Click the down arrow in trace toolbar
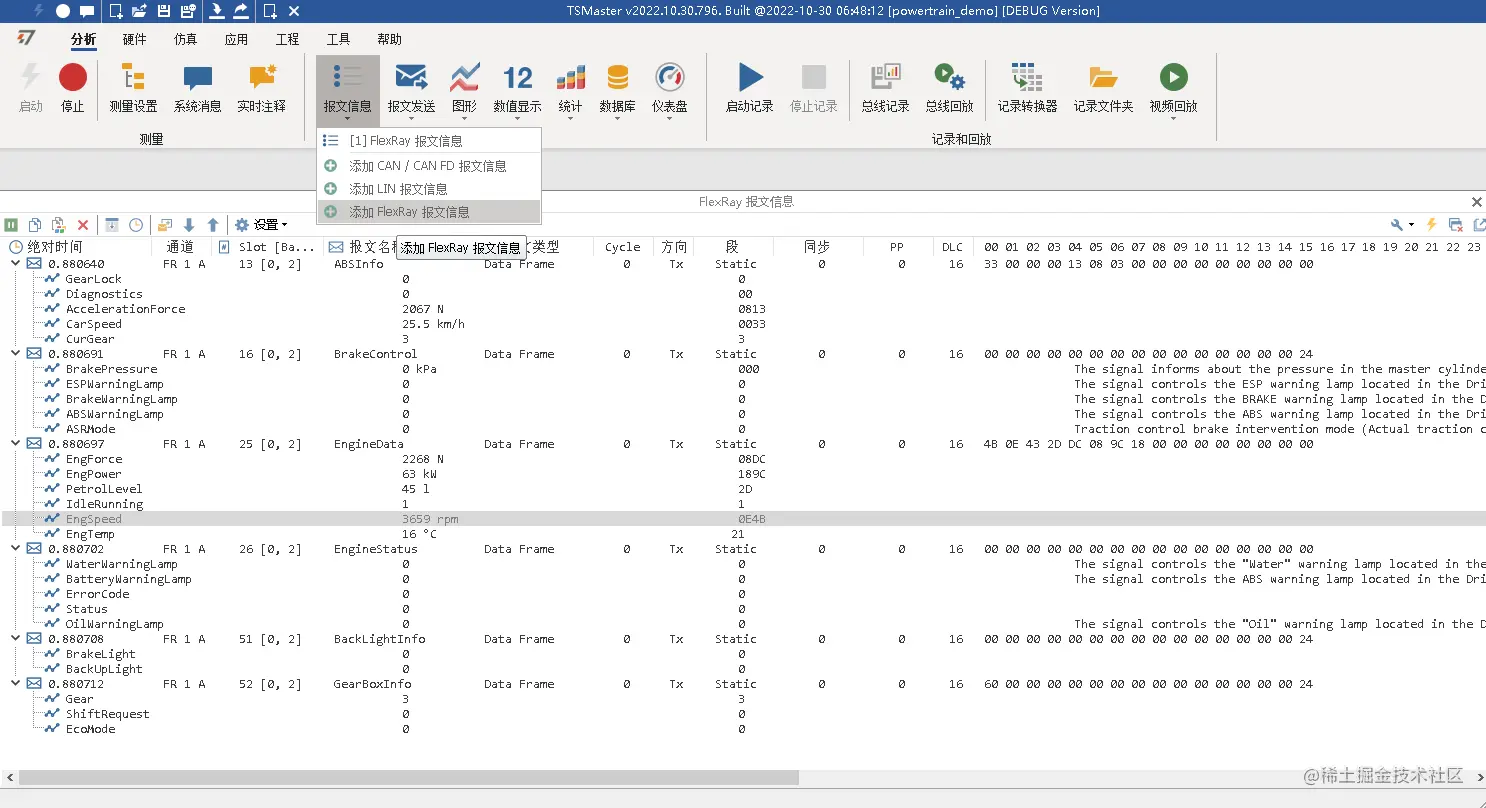The height and width of the screenshot is (808, 1486). [x=189, y=225]
